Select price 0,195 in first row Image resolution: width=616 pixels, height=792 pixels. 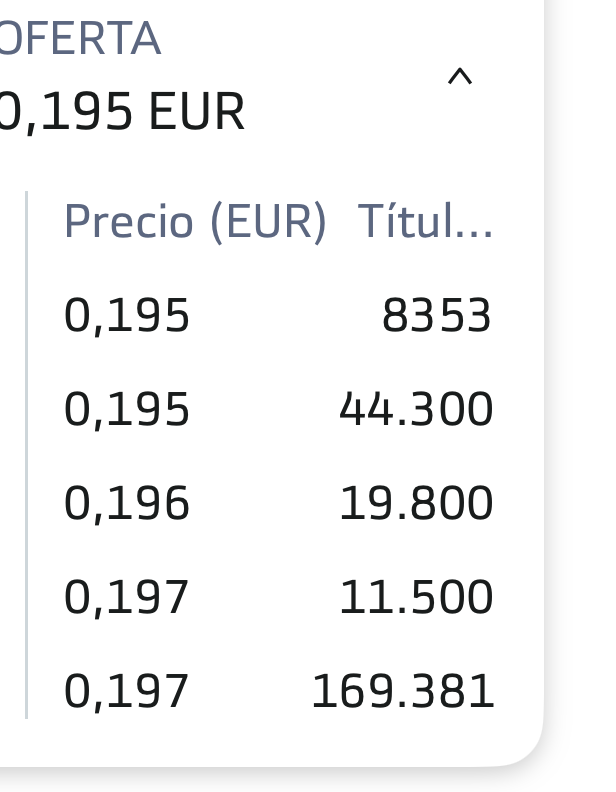pos(127,316)
